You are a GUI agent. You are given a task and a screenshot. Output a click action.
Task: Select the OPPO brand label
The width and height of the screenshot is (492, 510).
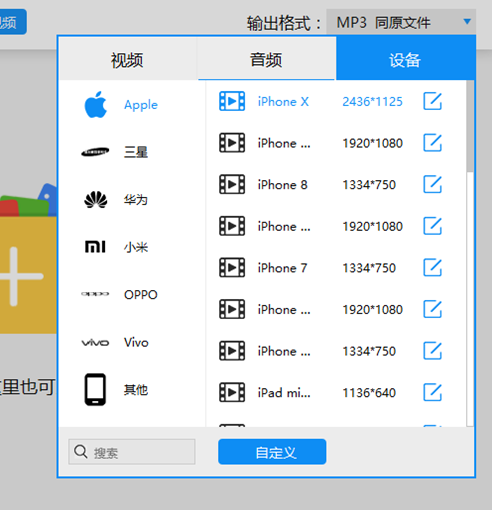[x=141, y=295]
